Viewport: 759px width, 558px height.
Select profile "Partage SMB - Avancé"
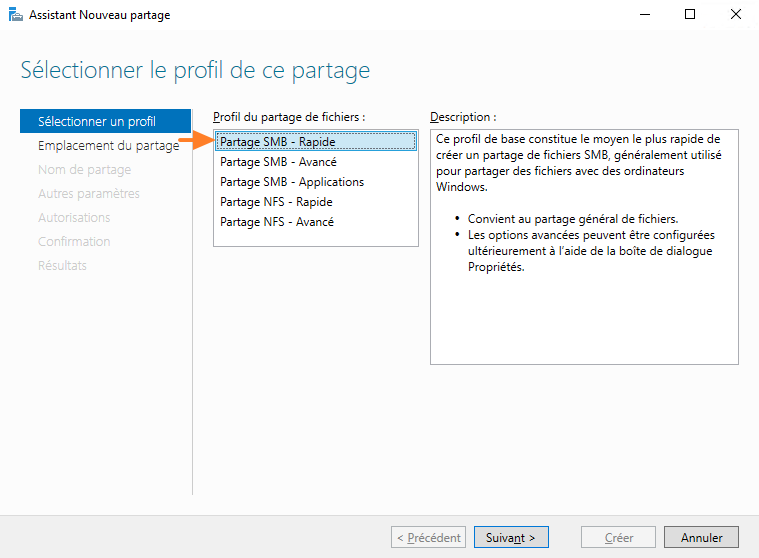click(x=316, y=162)
